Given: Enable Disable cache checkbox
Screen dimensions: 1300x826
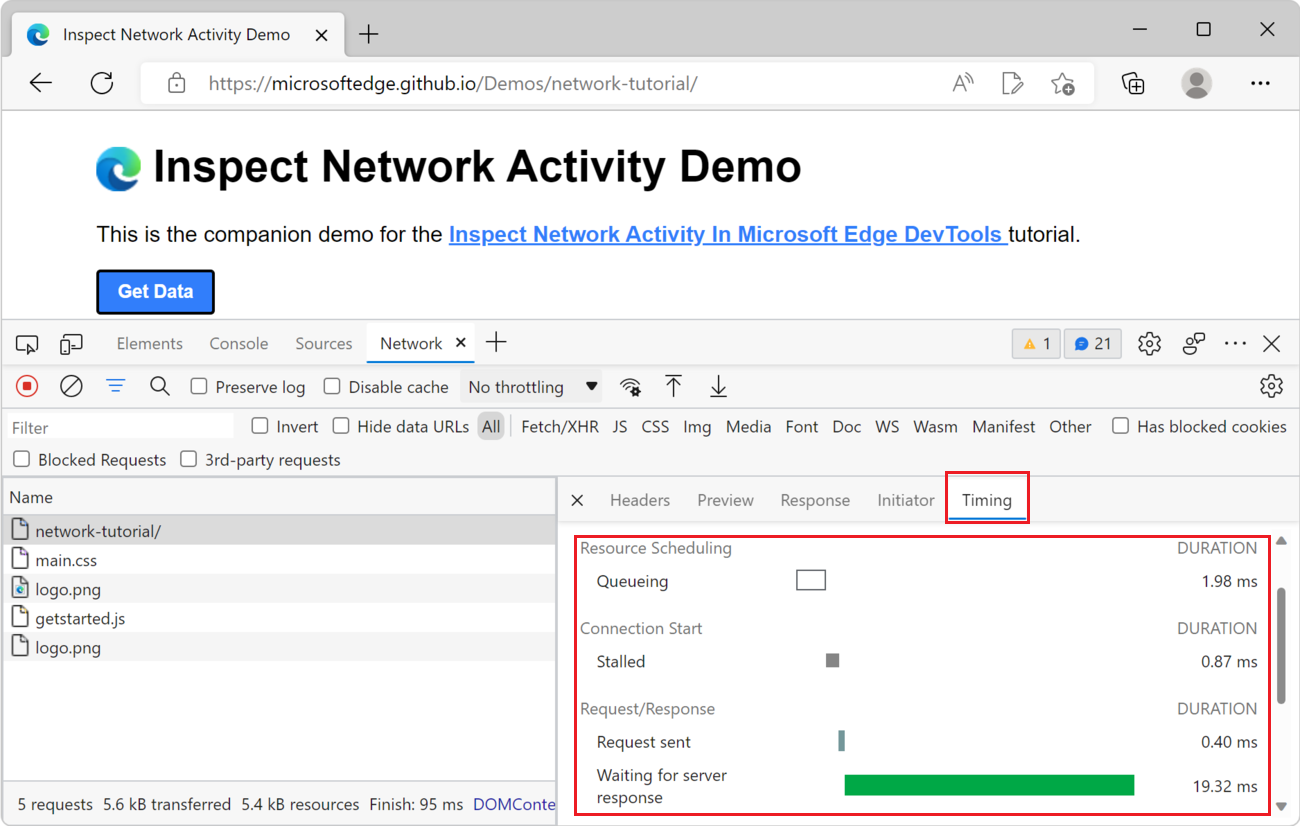Looking at the screenshot, I should (332, 387).
